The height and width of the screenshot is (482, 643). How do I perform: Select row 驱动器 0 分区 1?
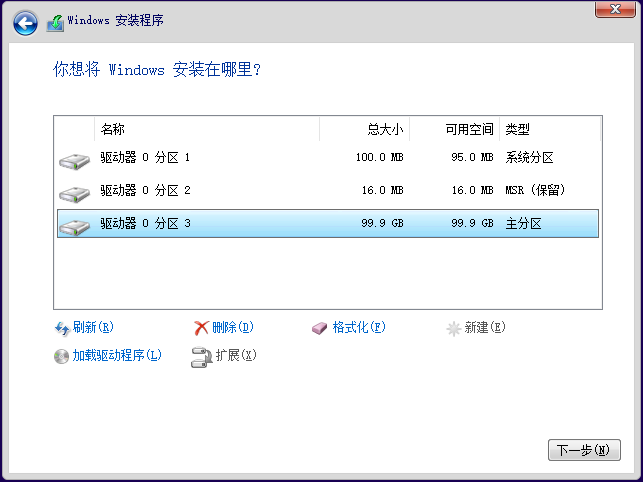click(328, 158)
